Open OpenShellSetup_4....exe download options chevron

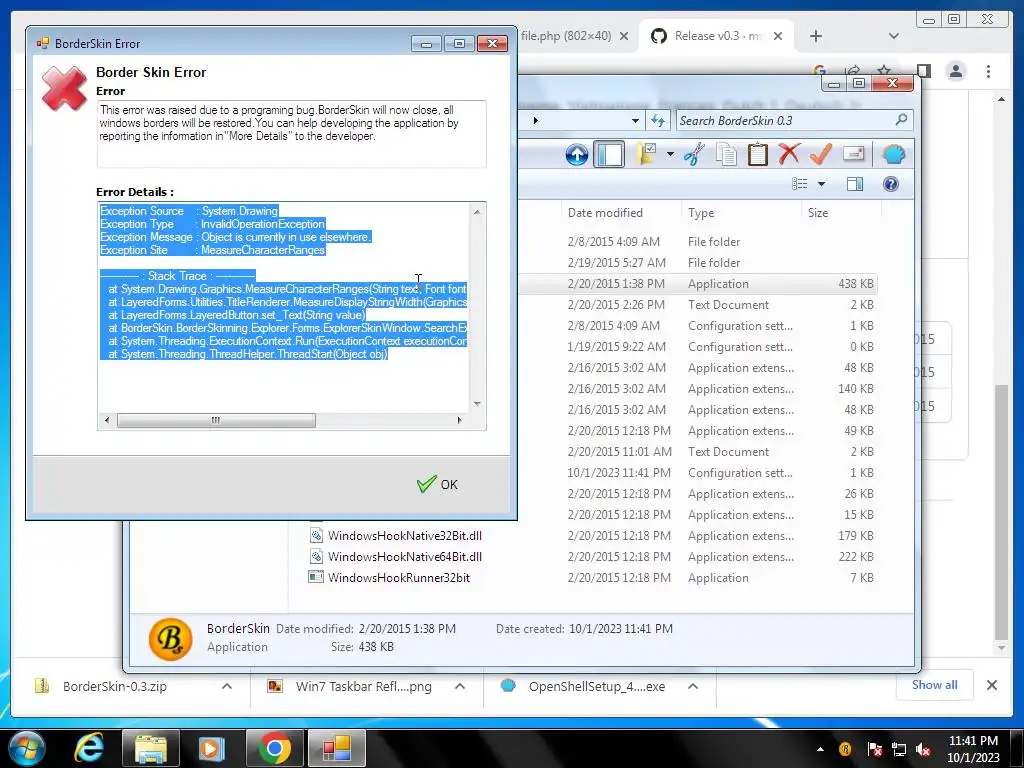pyautogui.click(x=693, y=686)
